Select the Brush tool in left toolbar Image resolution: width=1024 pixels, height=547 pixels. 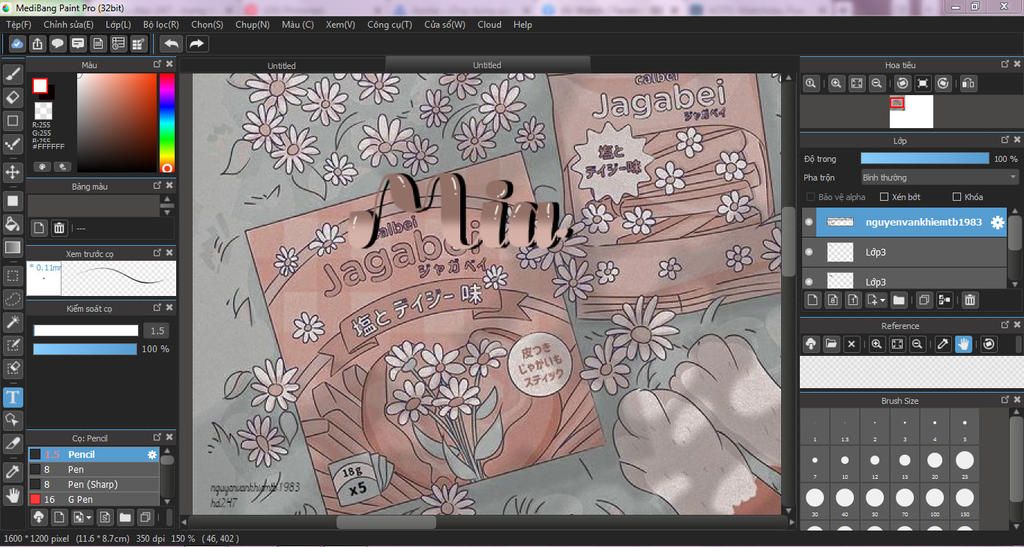pyautogui.click(x=13, y=74)
